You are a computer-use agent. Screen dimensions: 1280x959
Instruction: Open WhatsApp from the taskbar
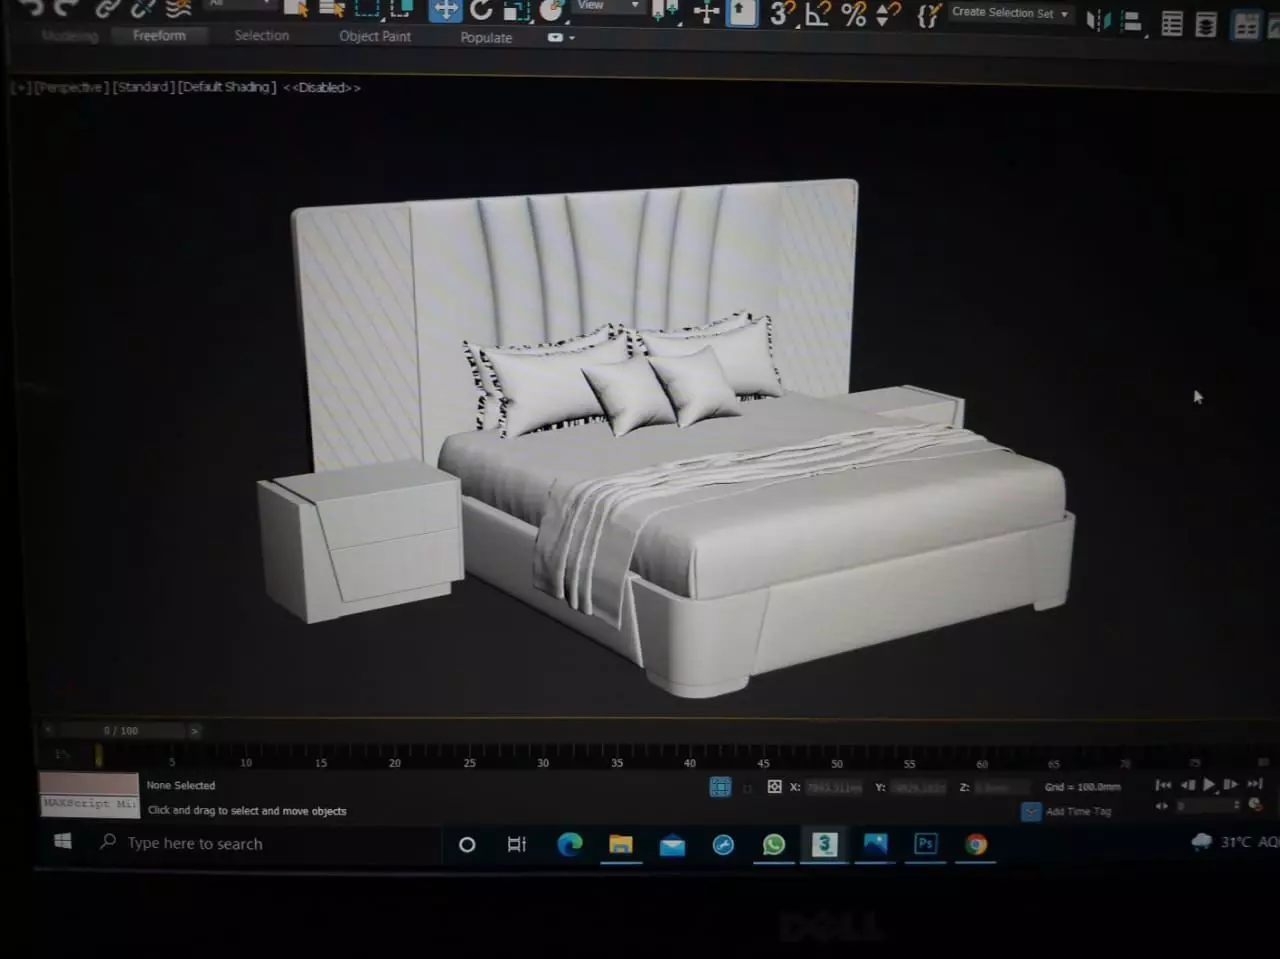pos(774,844)
